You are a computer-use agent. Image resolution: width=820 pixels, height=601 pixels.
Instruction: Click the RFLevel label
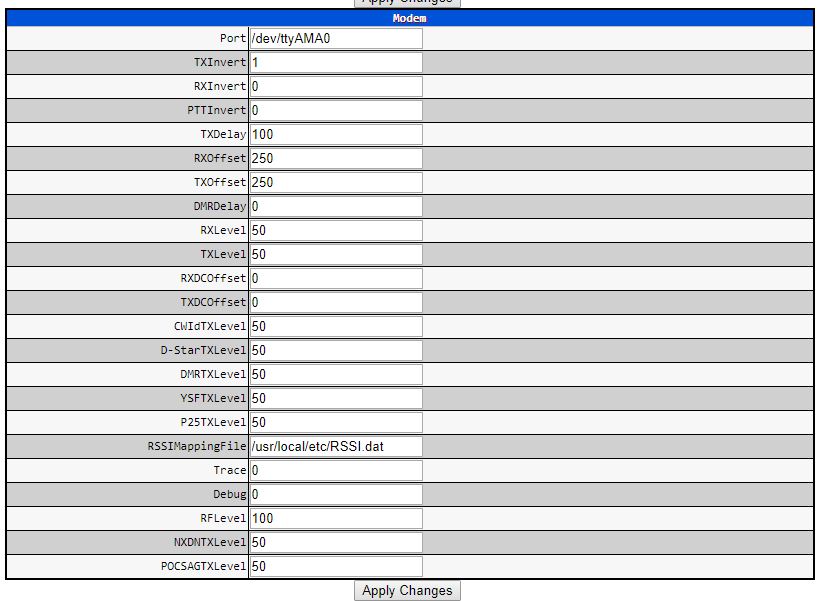point(223,518)
